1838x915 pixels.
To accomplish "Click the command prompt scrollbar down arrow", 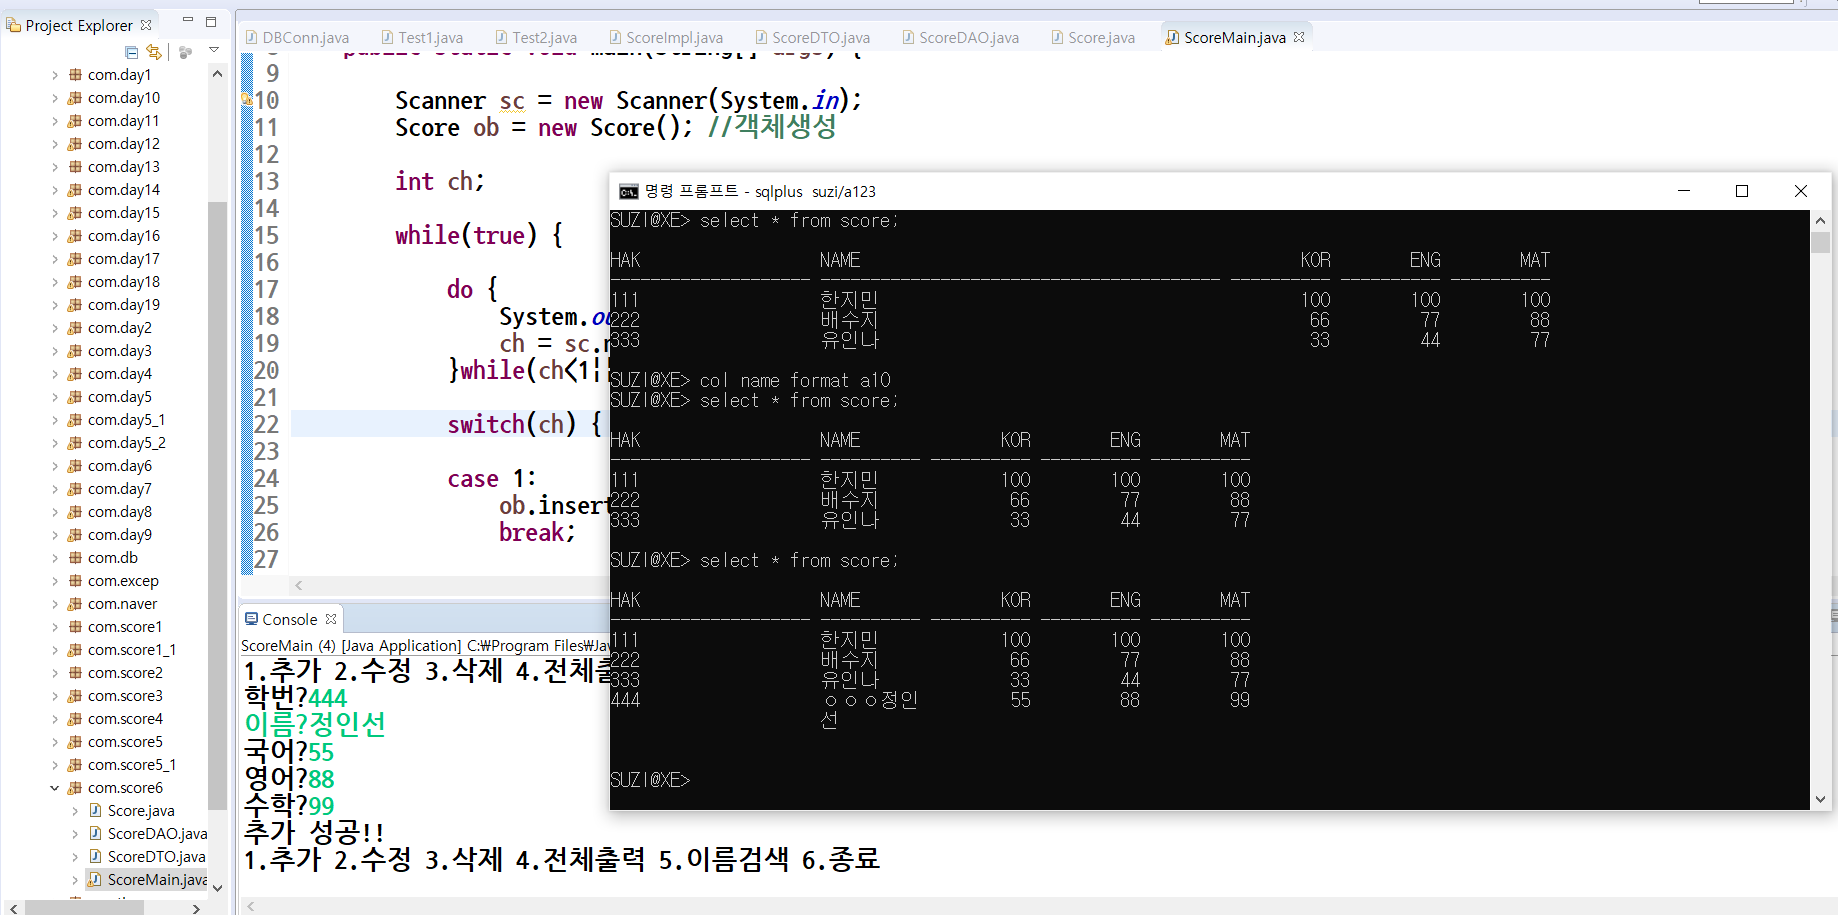I will coord(1820,799).
